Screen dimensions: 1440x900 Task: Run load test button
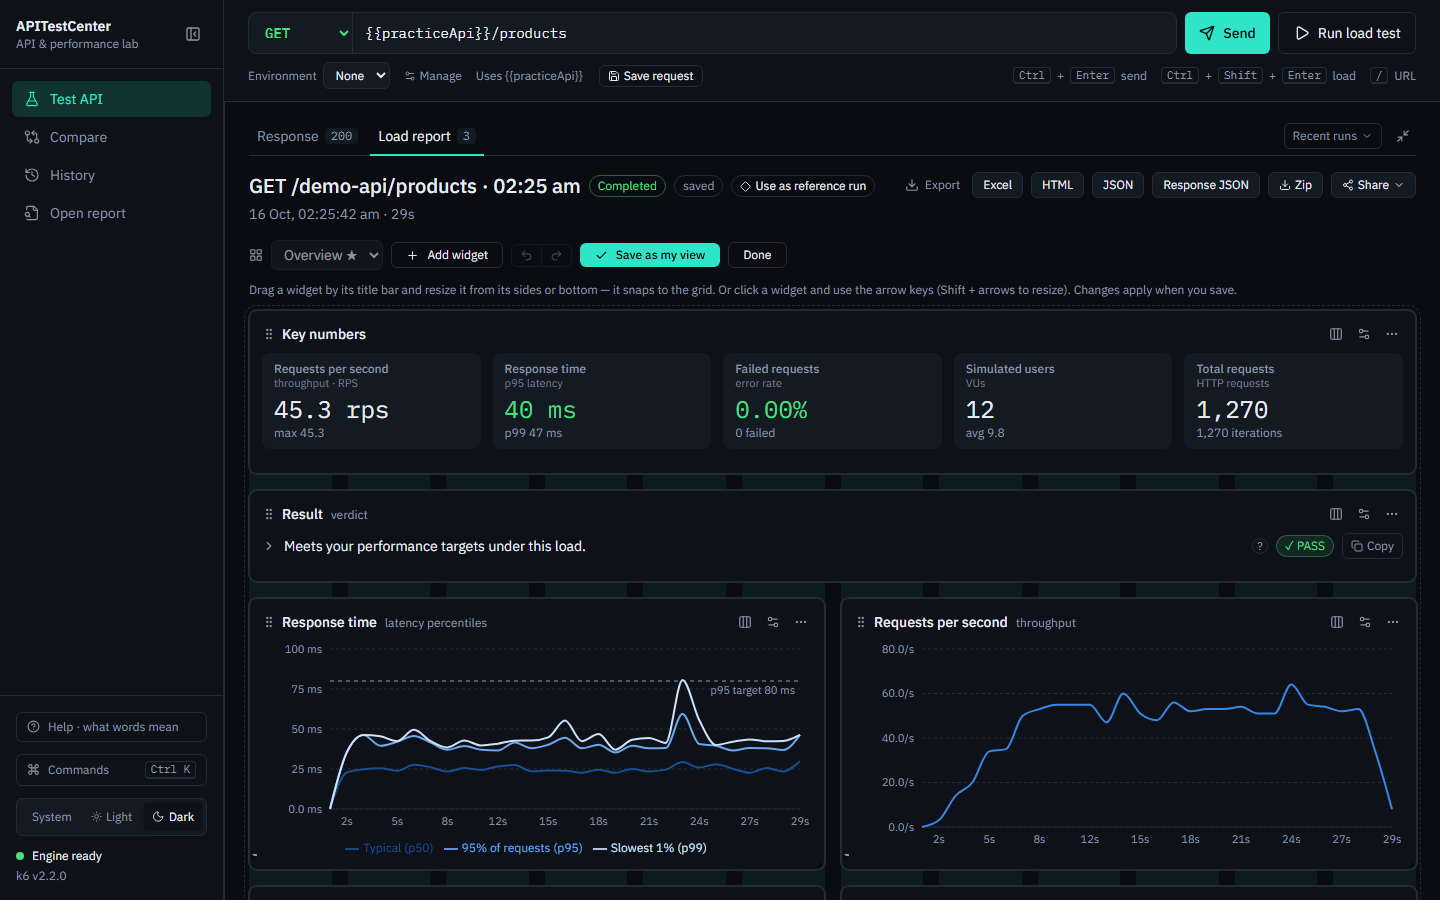[x=1347, y=33]
